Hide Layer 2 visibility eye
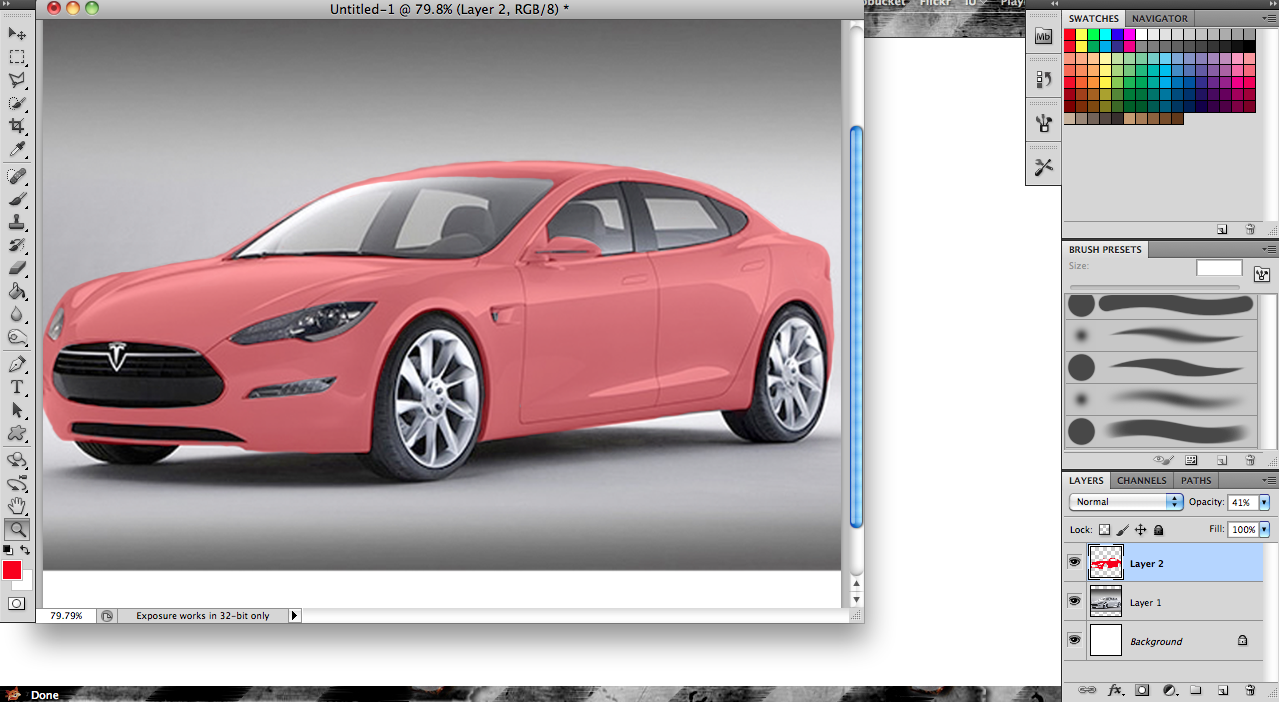1279x702 pixels. click(1074, 563)
